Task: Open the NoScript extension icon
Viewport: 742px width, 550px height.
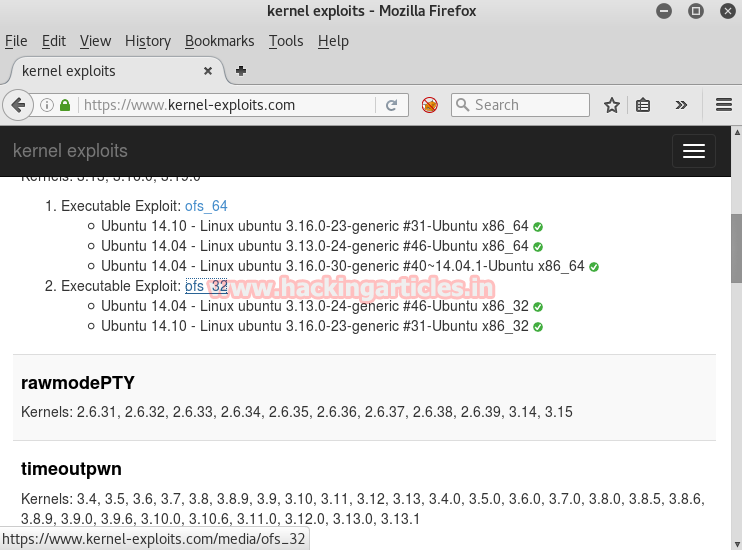Action: pyautogui.click(x=430, y=105)
